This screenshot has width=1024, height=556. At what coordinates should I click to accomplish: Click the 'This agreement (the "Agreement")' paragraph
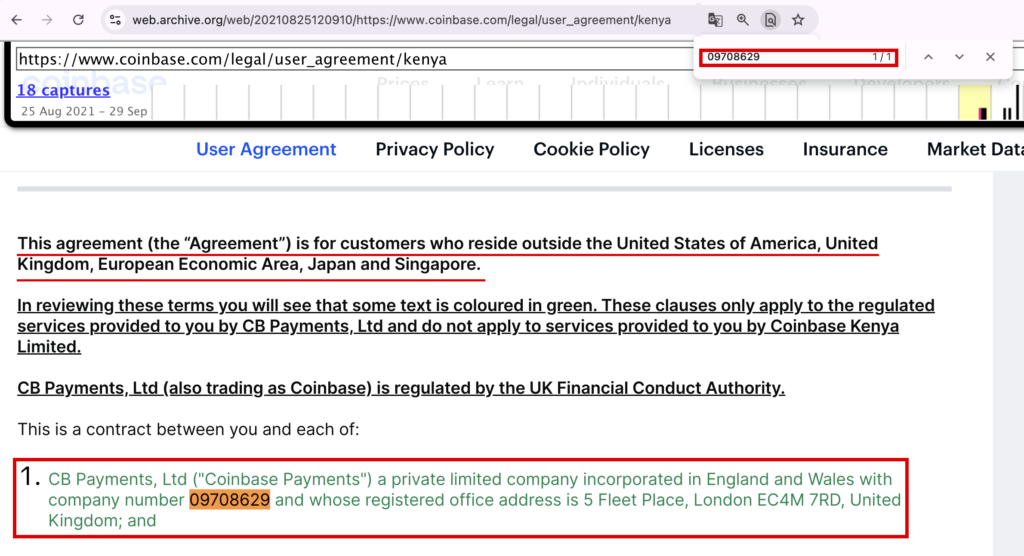click(447, 253)
